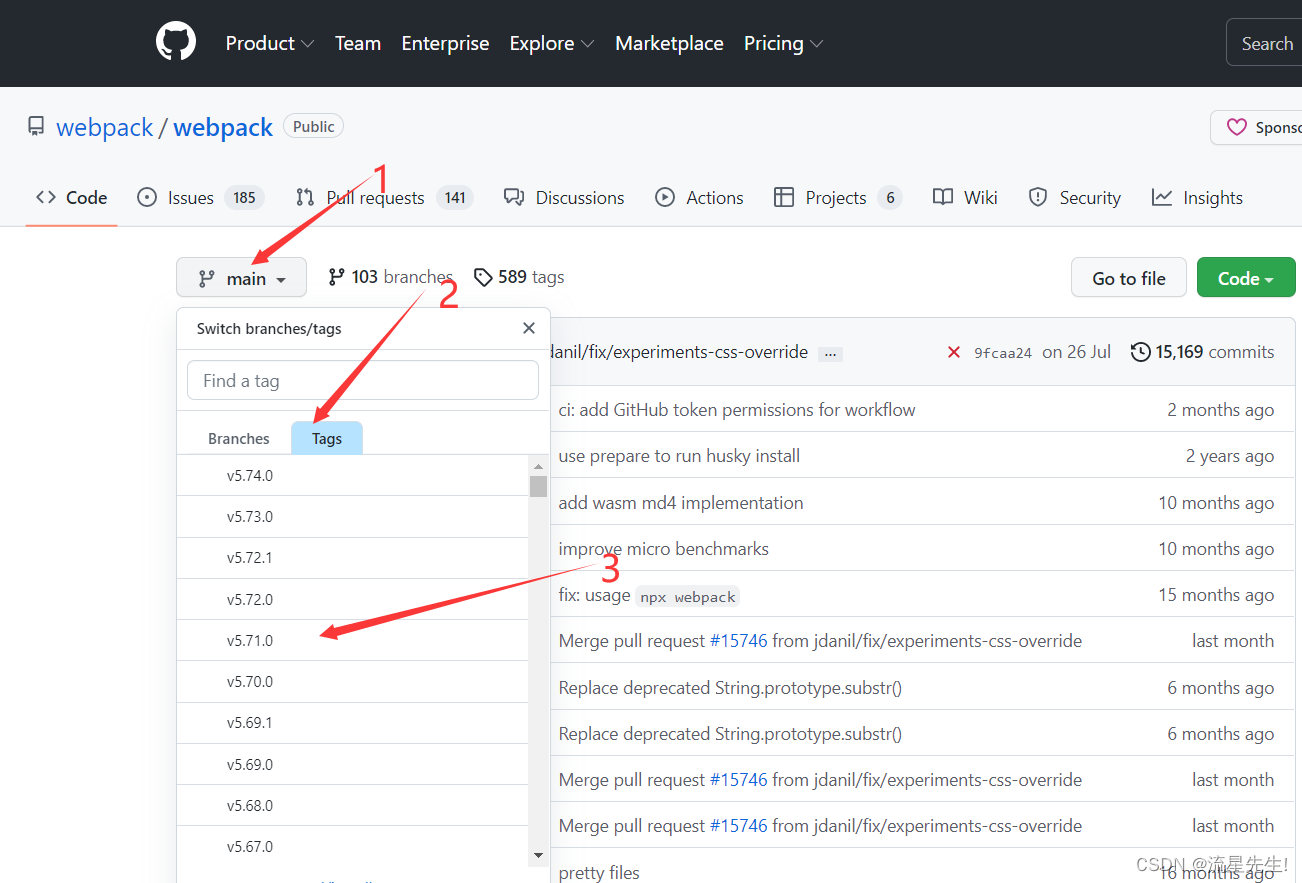This screenshot has height=883, width=1302.
Task: Expand the commit message ellipsis button
Action: [830, 353]
